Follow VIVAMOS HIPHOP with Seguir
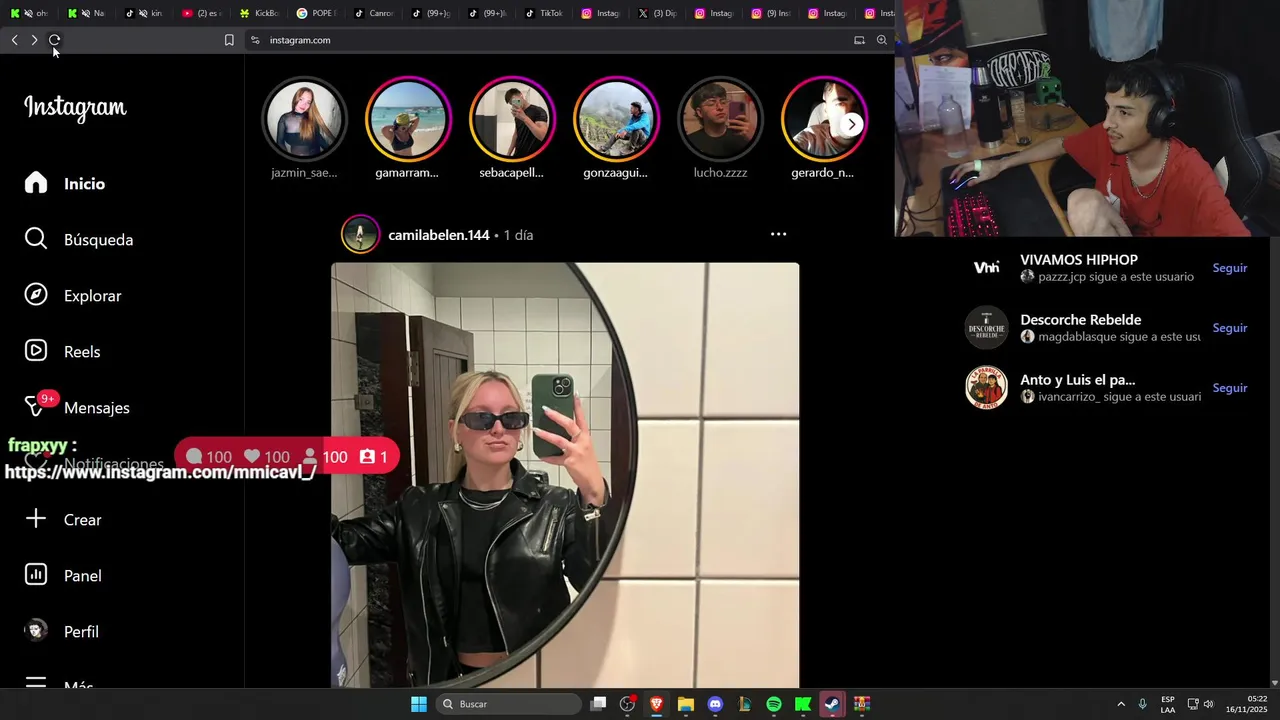Screen dimensions: 1280x720 click(x=1229, y=268)
